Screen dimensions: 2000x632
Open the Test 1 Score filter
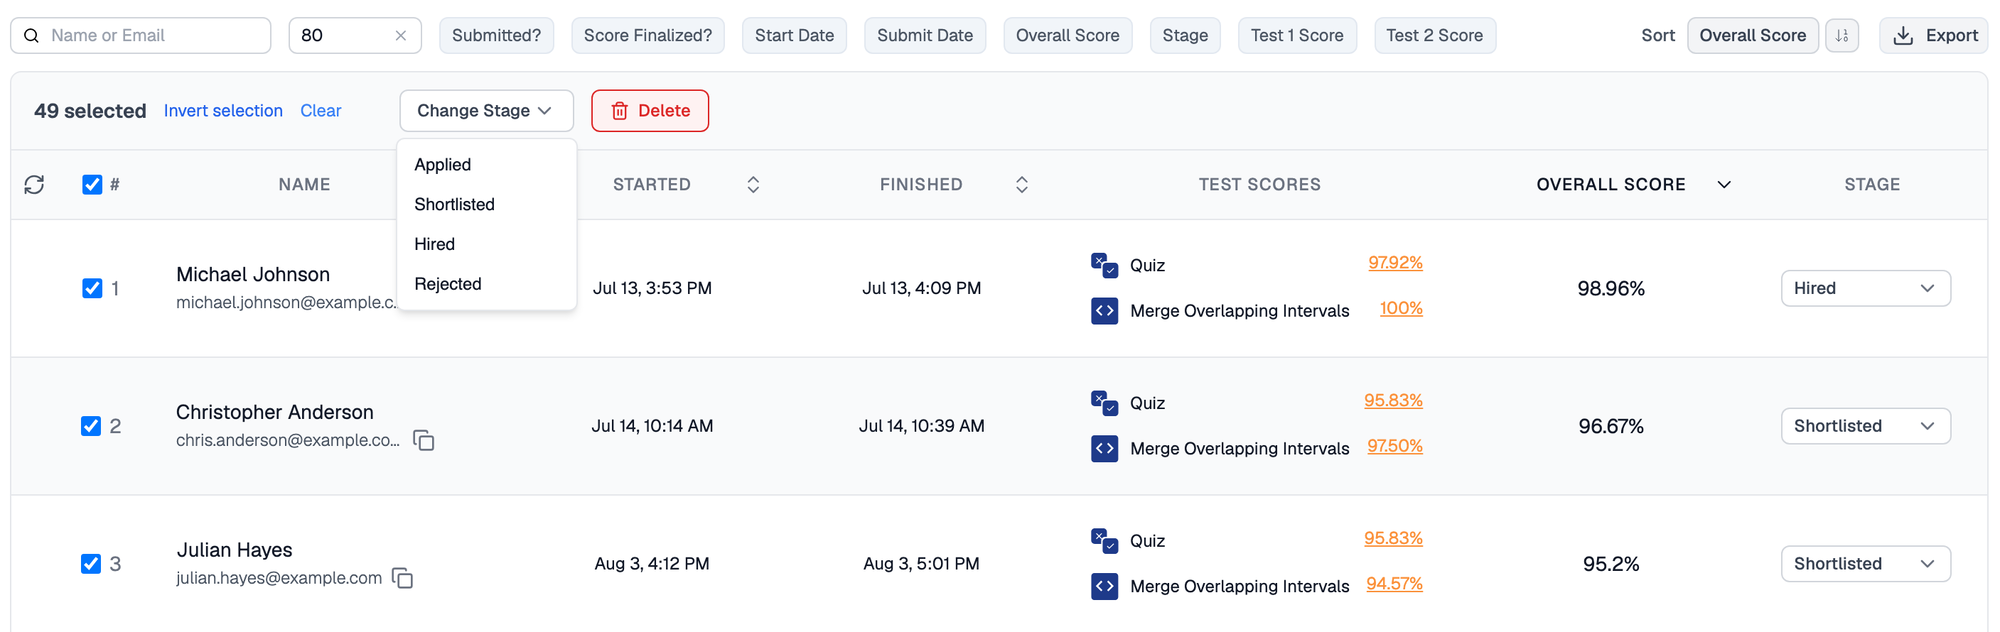(x=1297, y=36)
